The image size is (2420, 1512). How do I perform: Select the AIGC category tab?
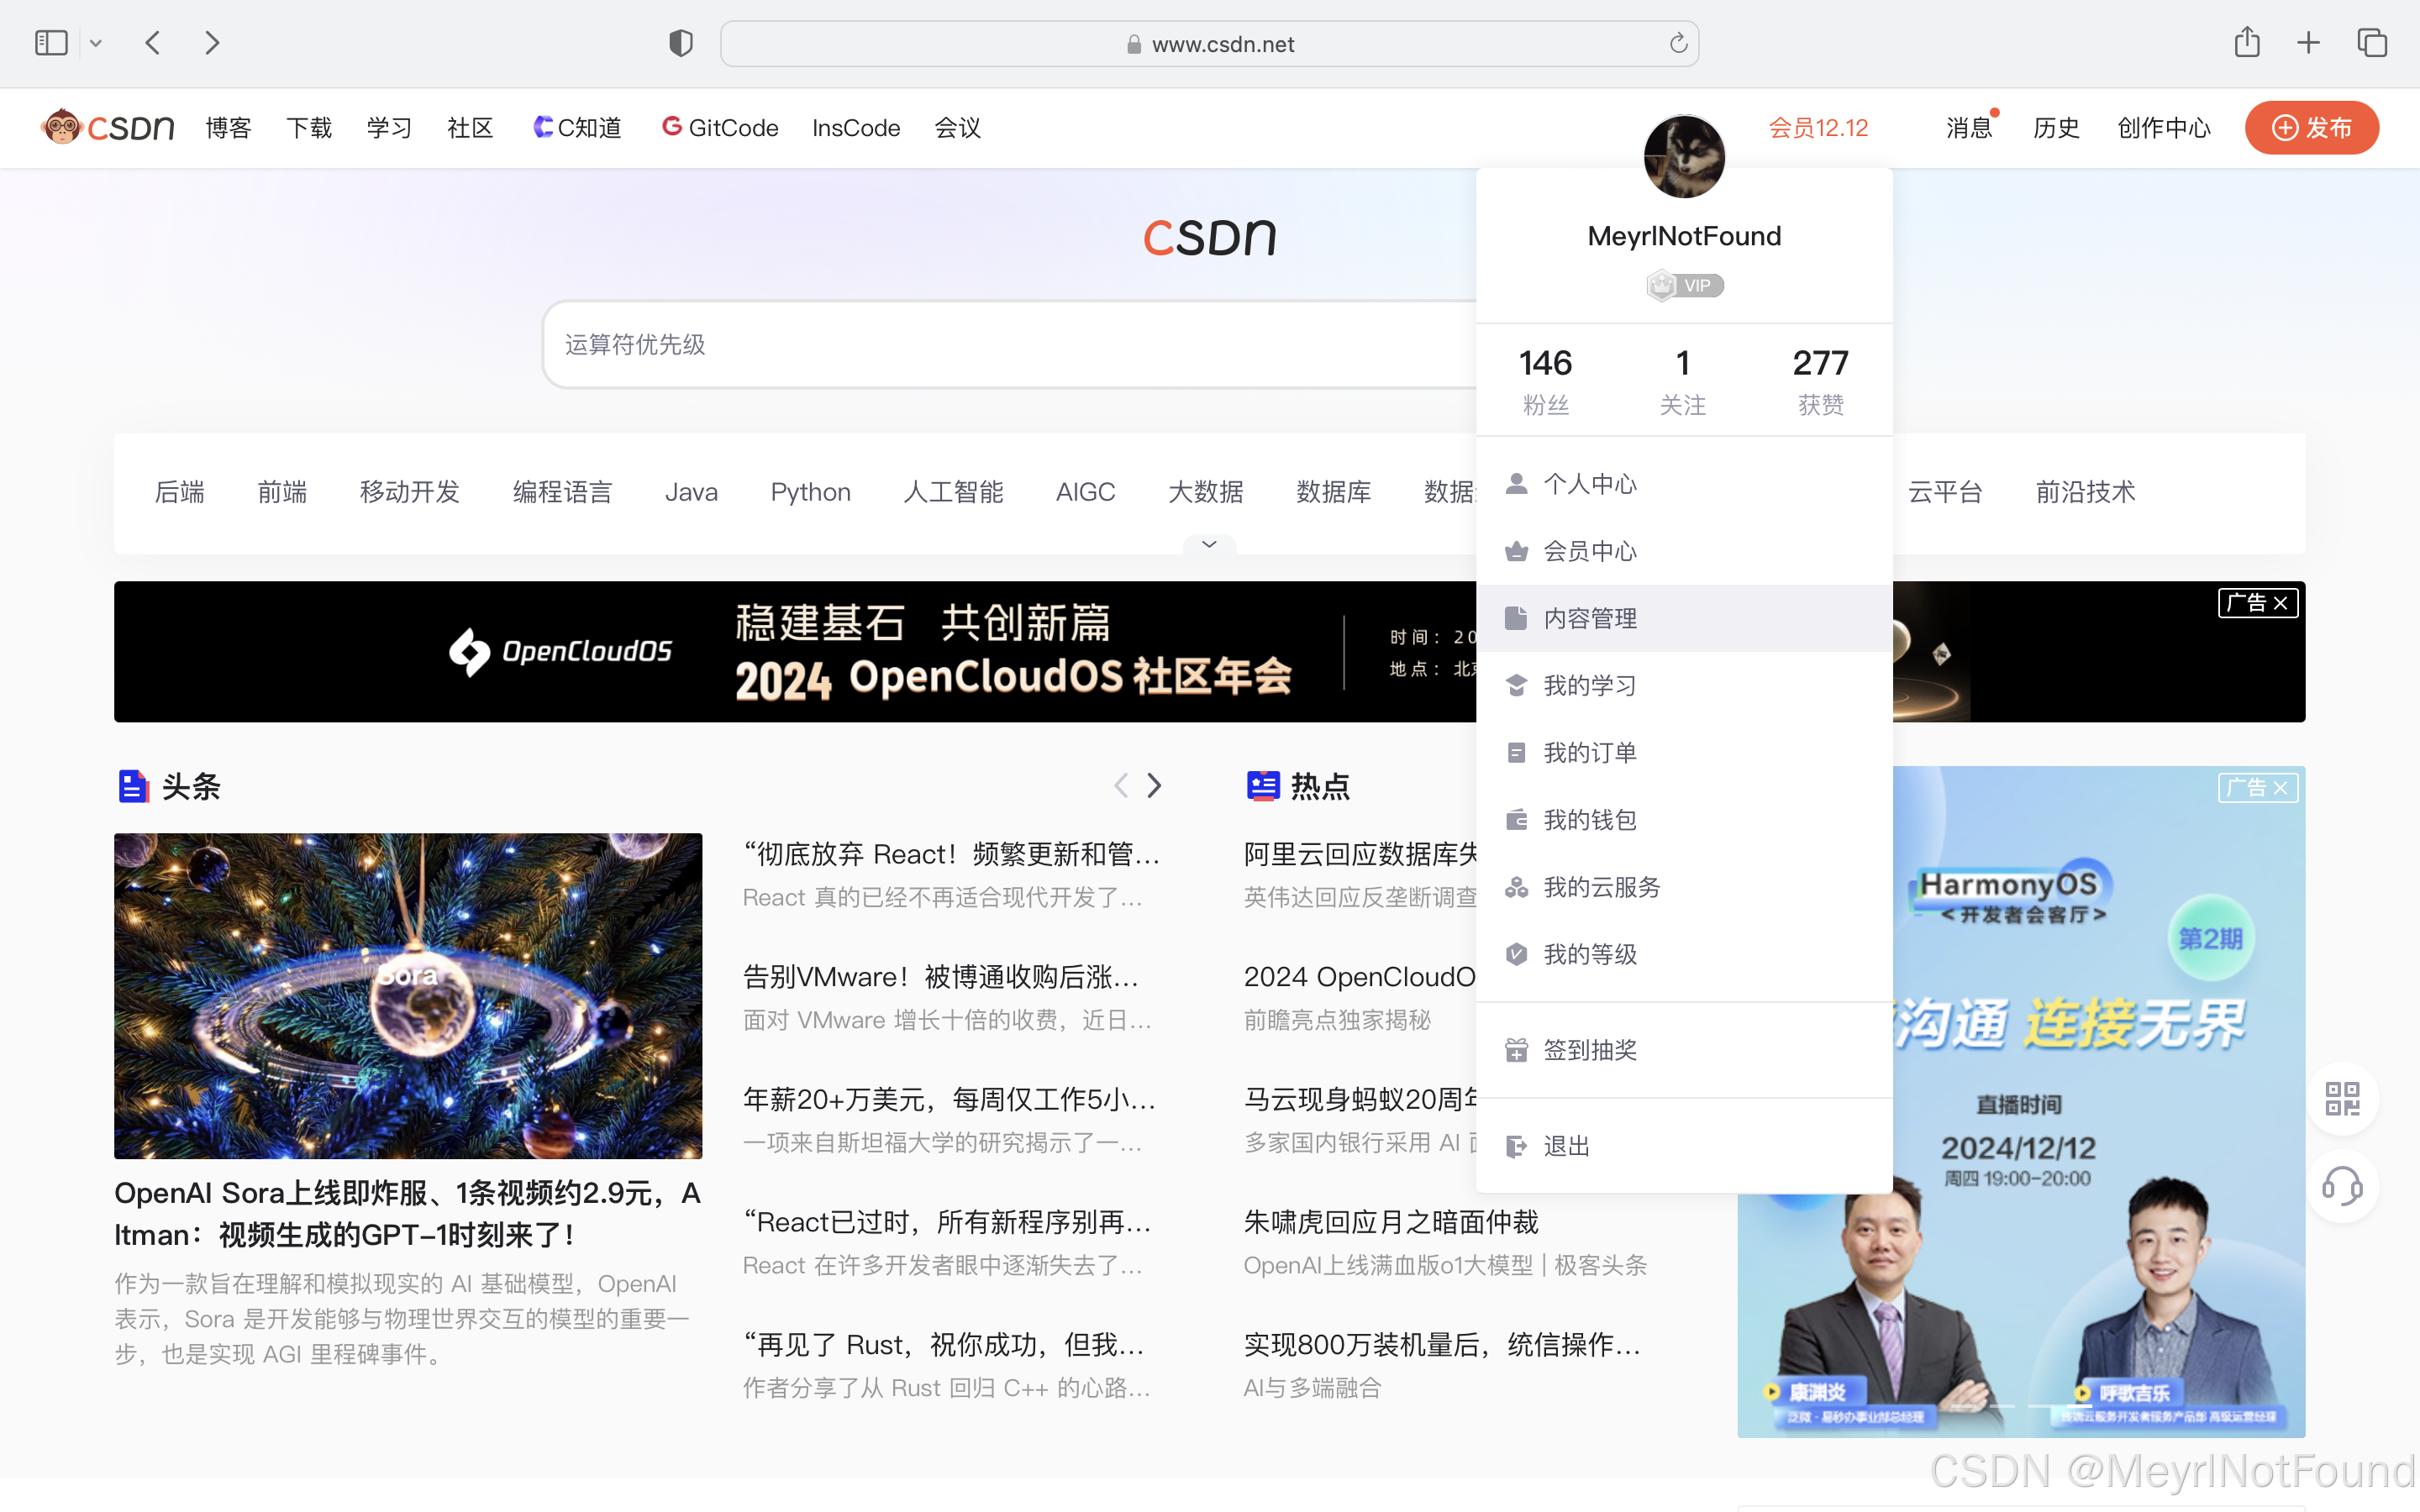point(1085,492)
